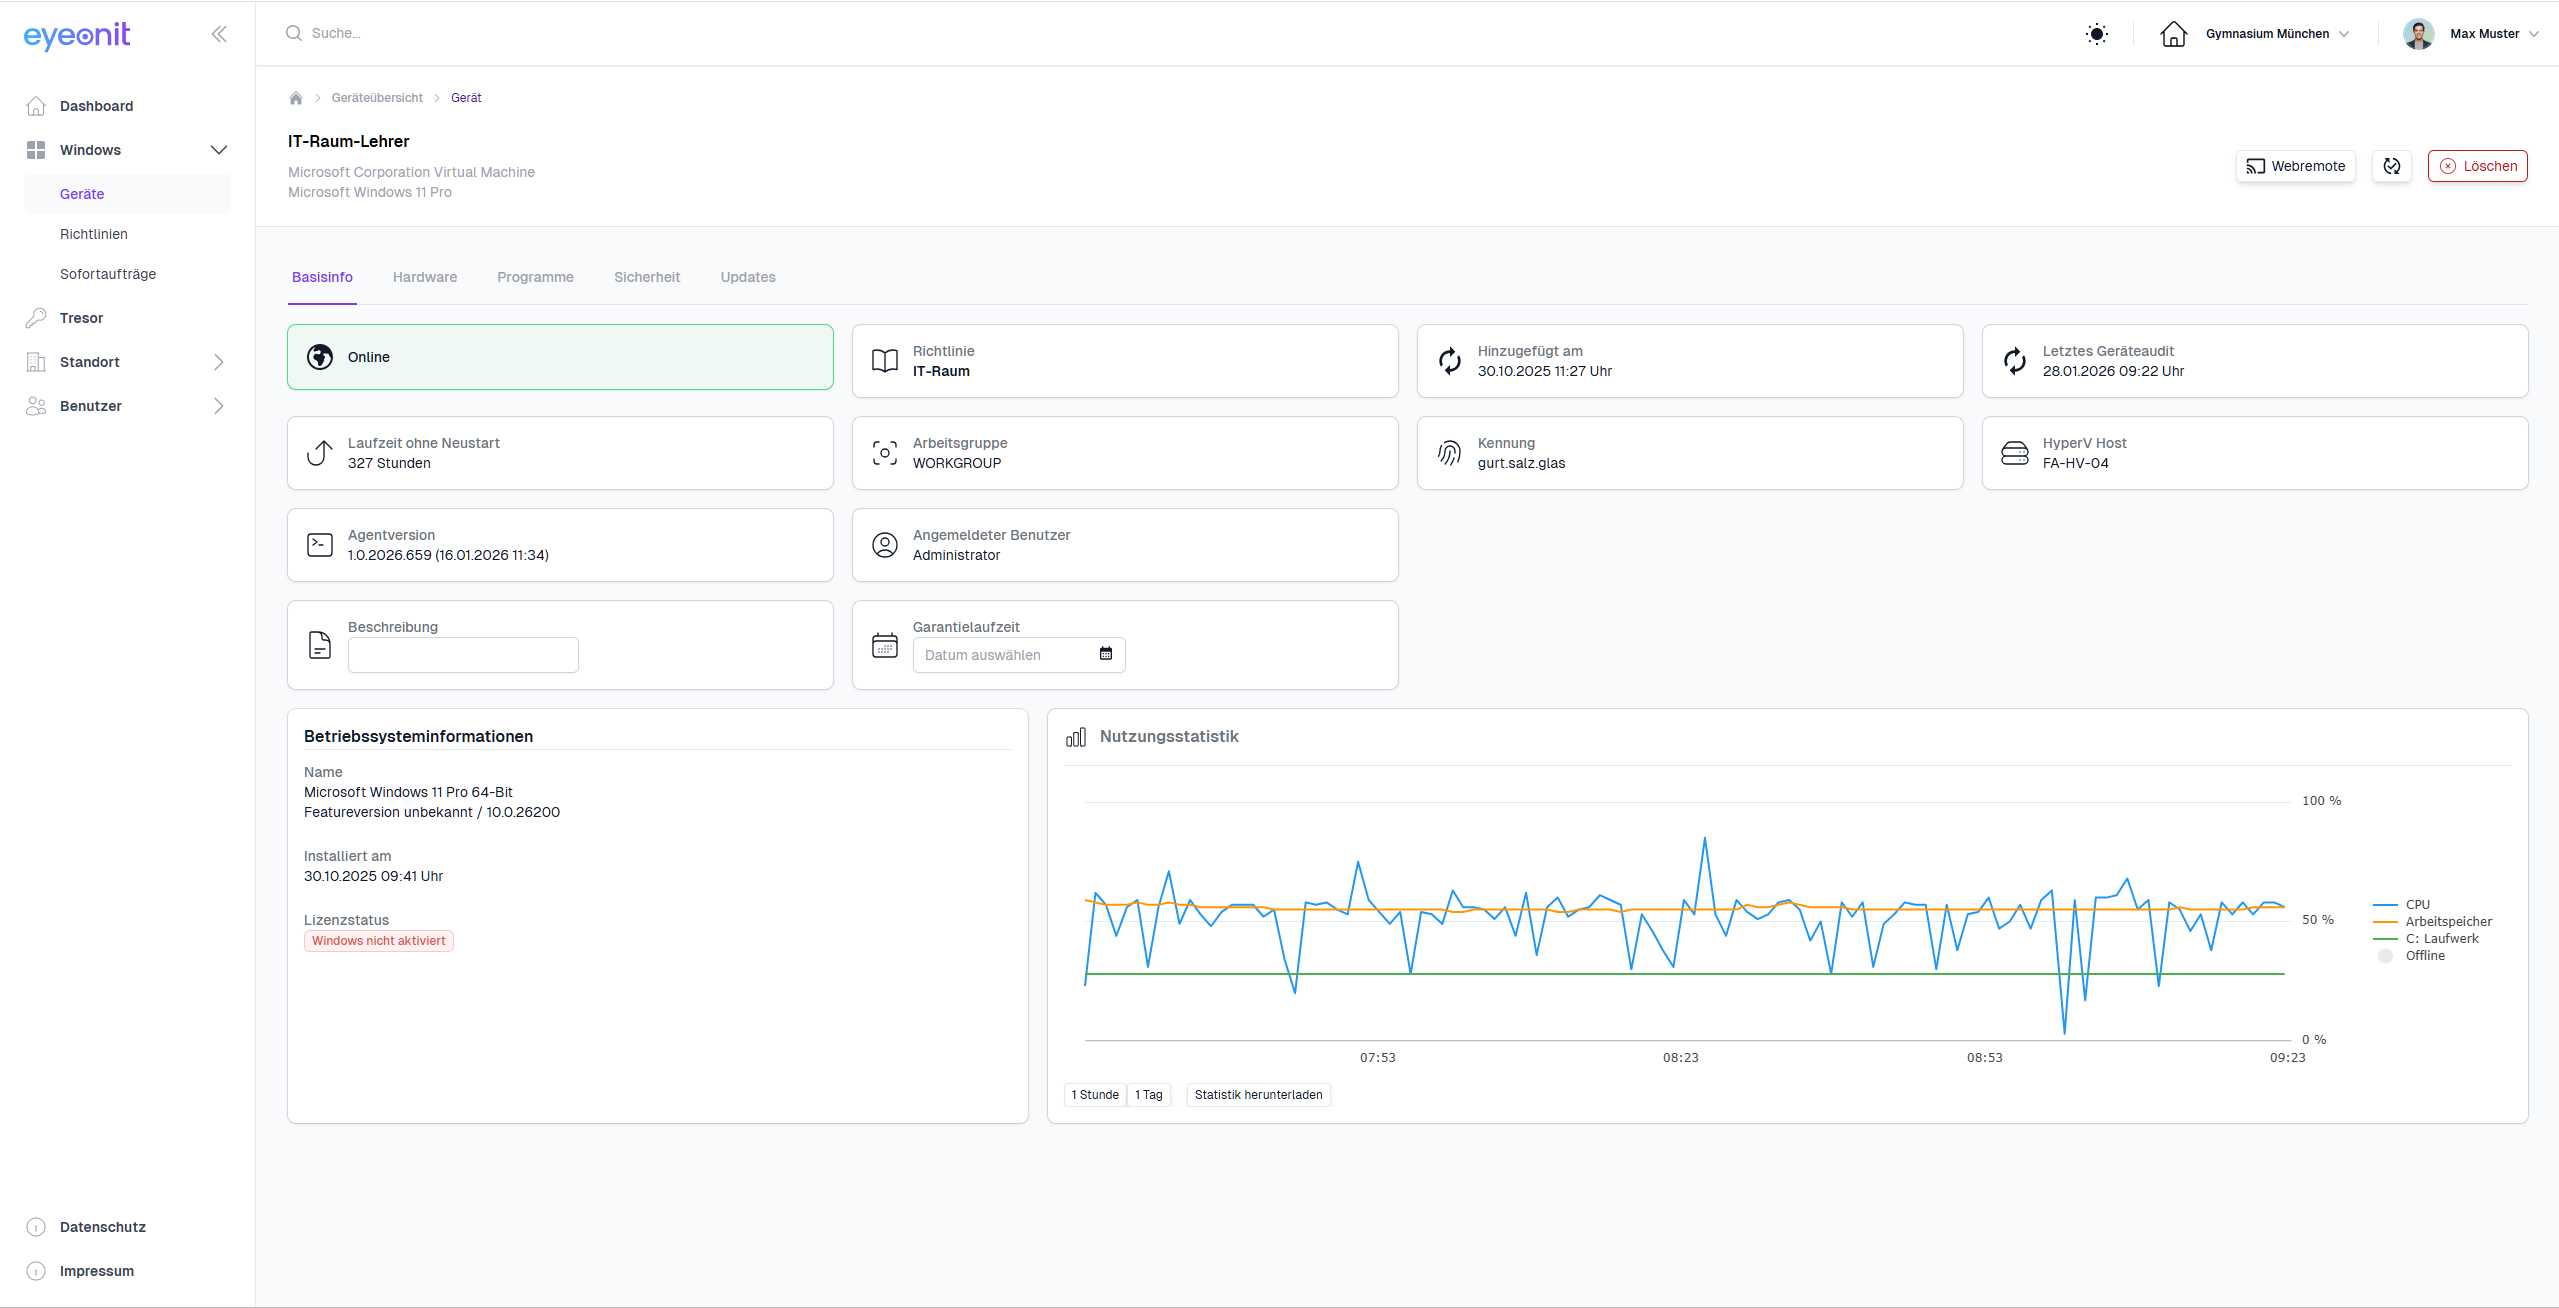Open the calendar picker icon in Garantielaufzeit
The width and height of the screenshot is (2559, 1308).
(x=1106, y=654)
